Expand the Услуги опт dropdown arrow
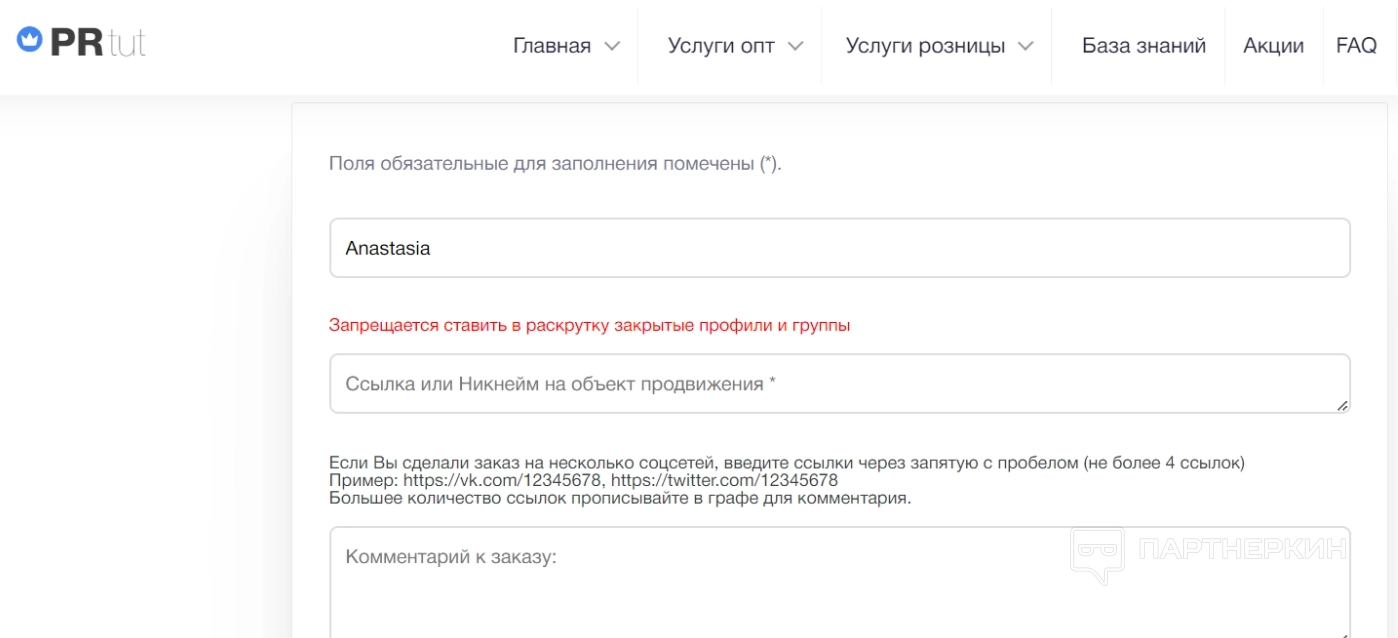1398x638 pixels. [795, 46]
